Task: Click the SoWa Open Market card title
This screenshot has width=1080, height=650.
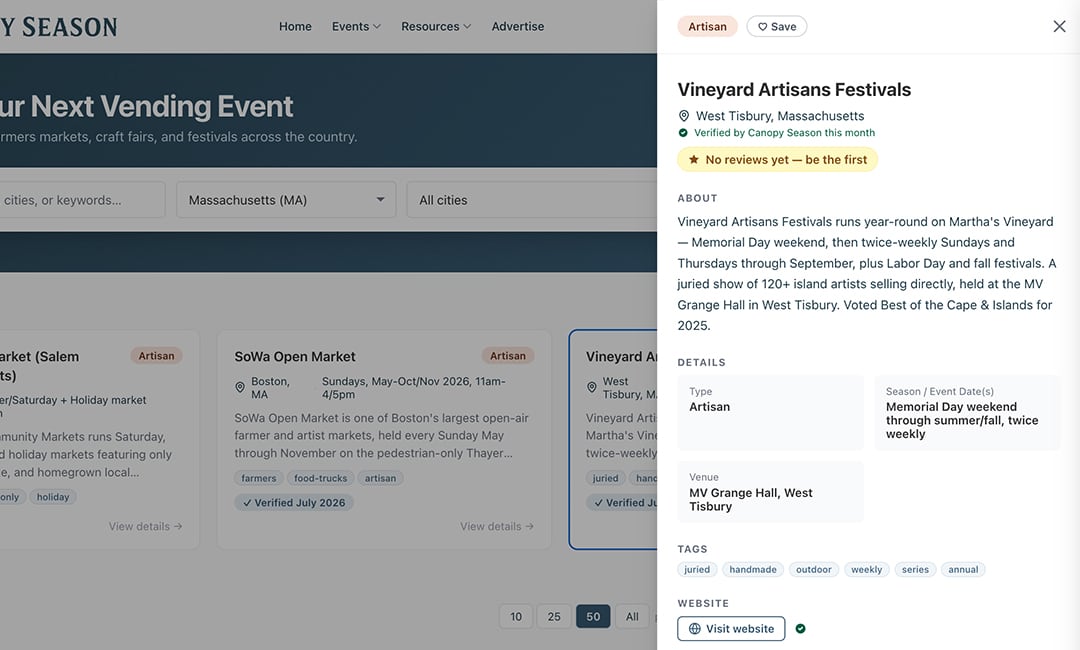Action: coord(295,357)
